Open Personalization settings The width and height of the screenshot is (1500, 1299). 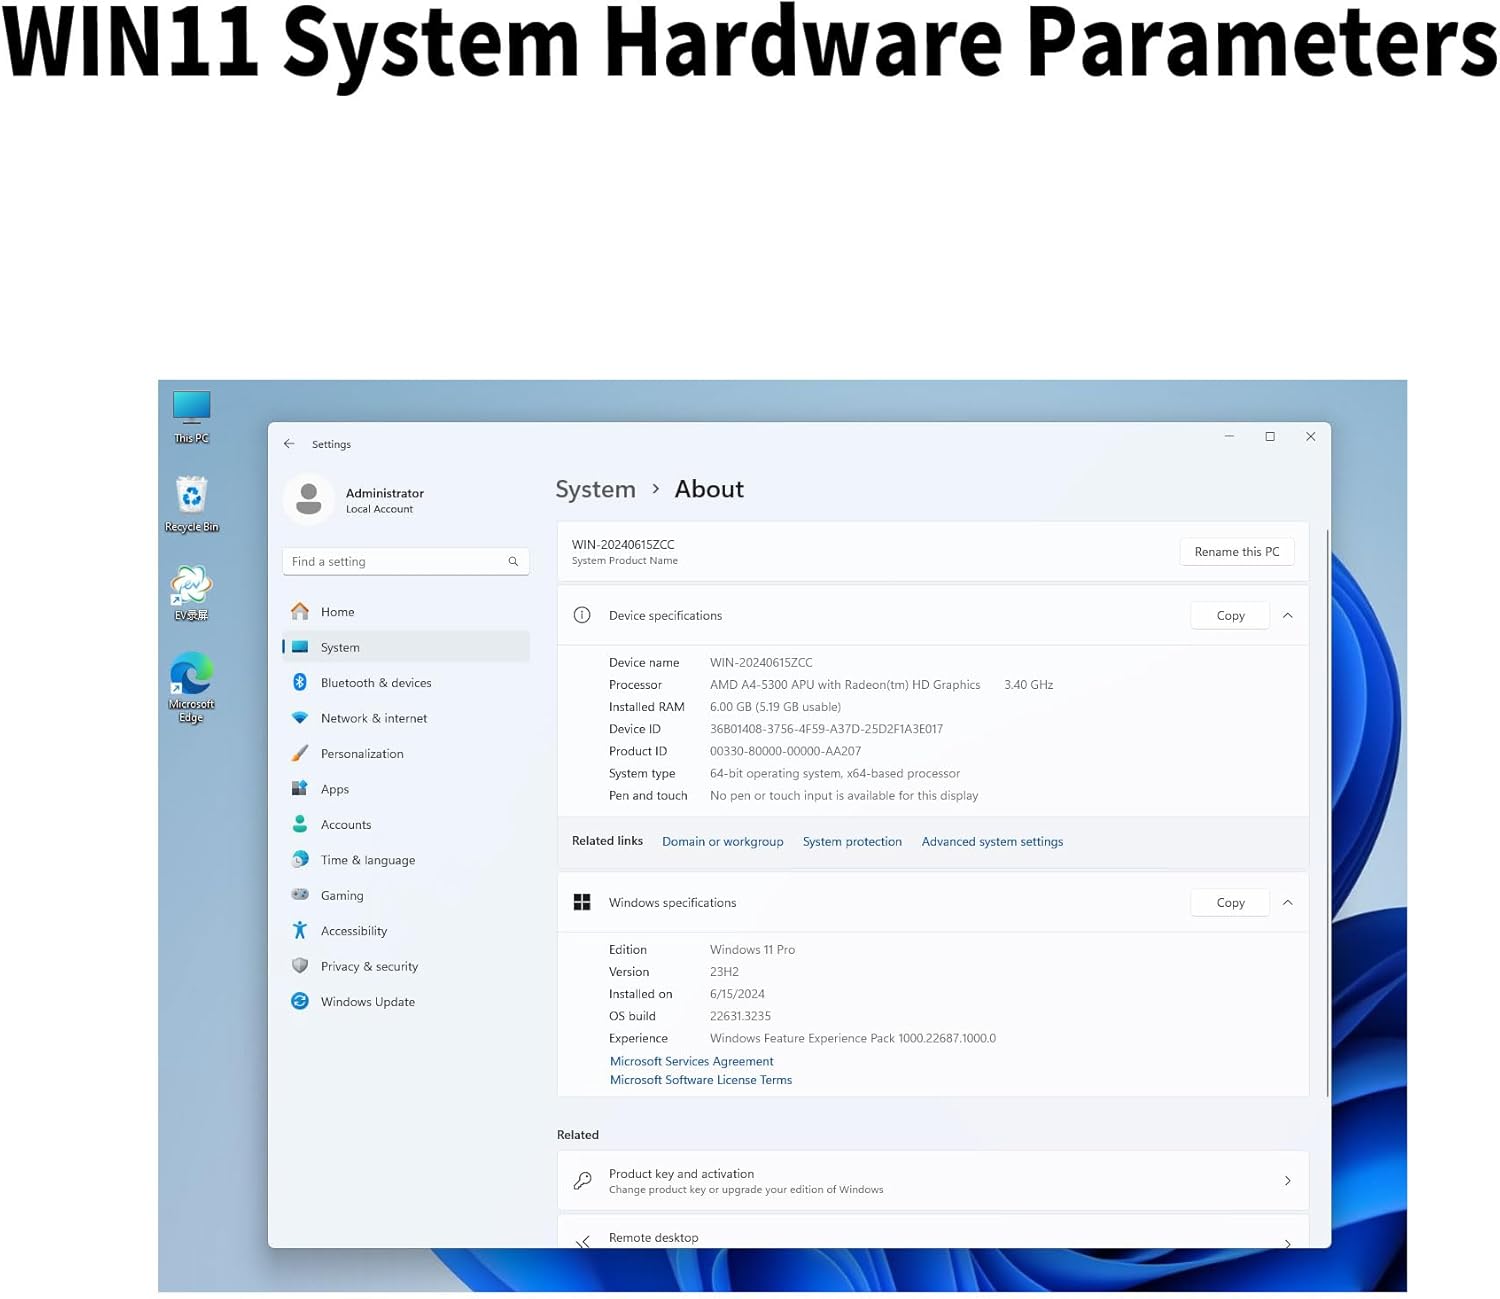[406, 754]
